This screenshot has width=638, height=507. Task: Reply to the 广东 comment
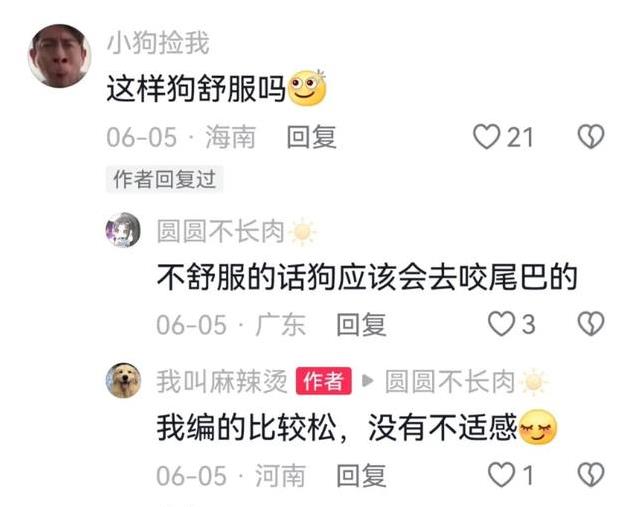tap(361, 325)
